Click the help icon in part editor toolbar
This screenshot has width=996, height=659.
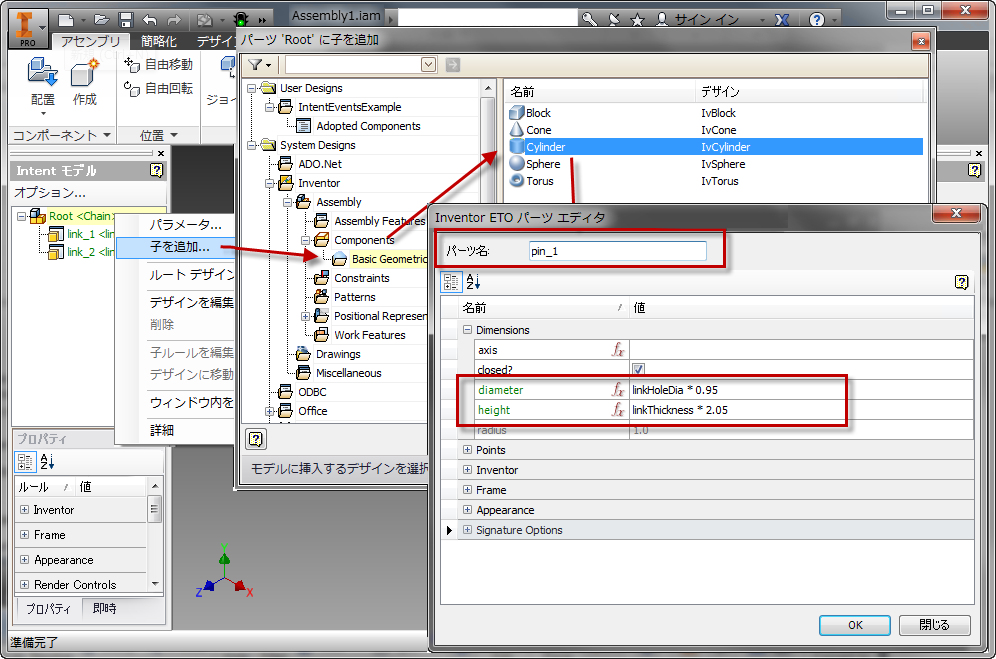click(962, 282)
